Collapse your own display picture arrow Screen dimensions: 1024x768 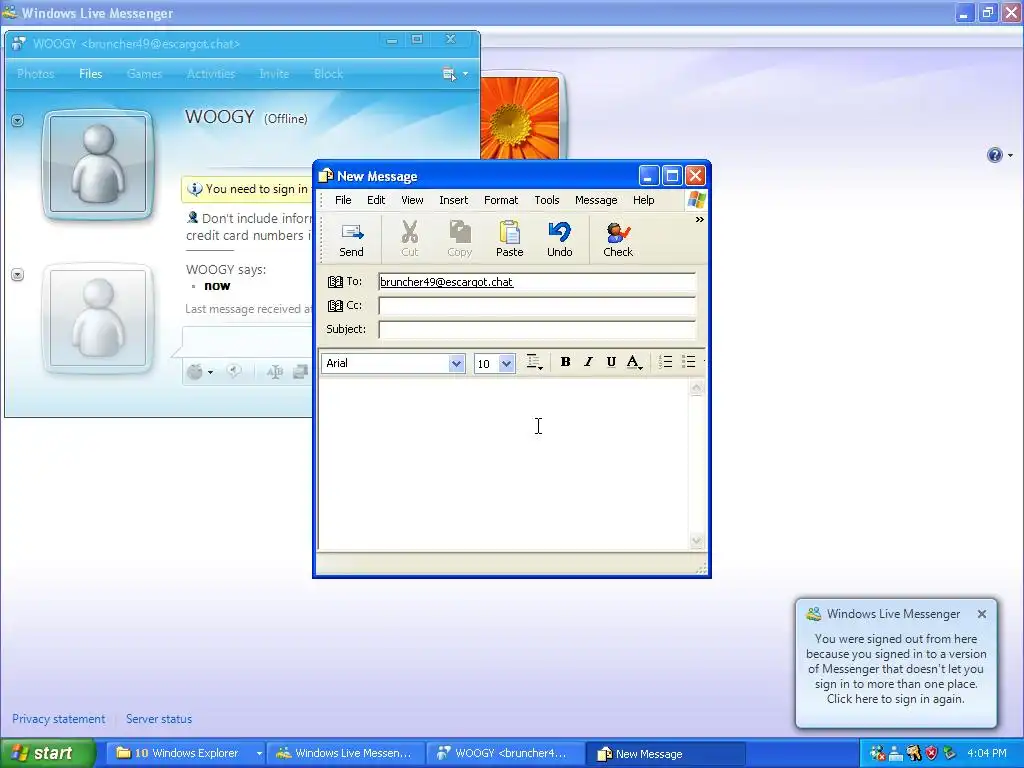point(18,275)
